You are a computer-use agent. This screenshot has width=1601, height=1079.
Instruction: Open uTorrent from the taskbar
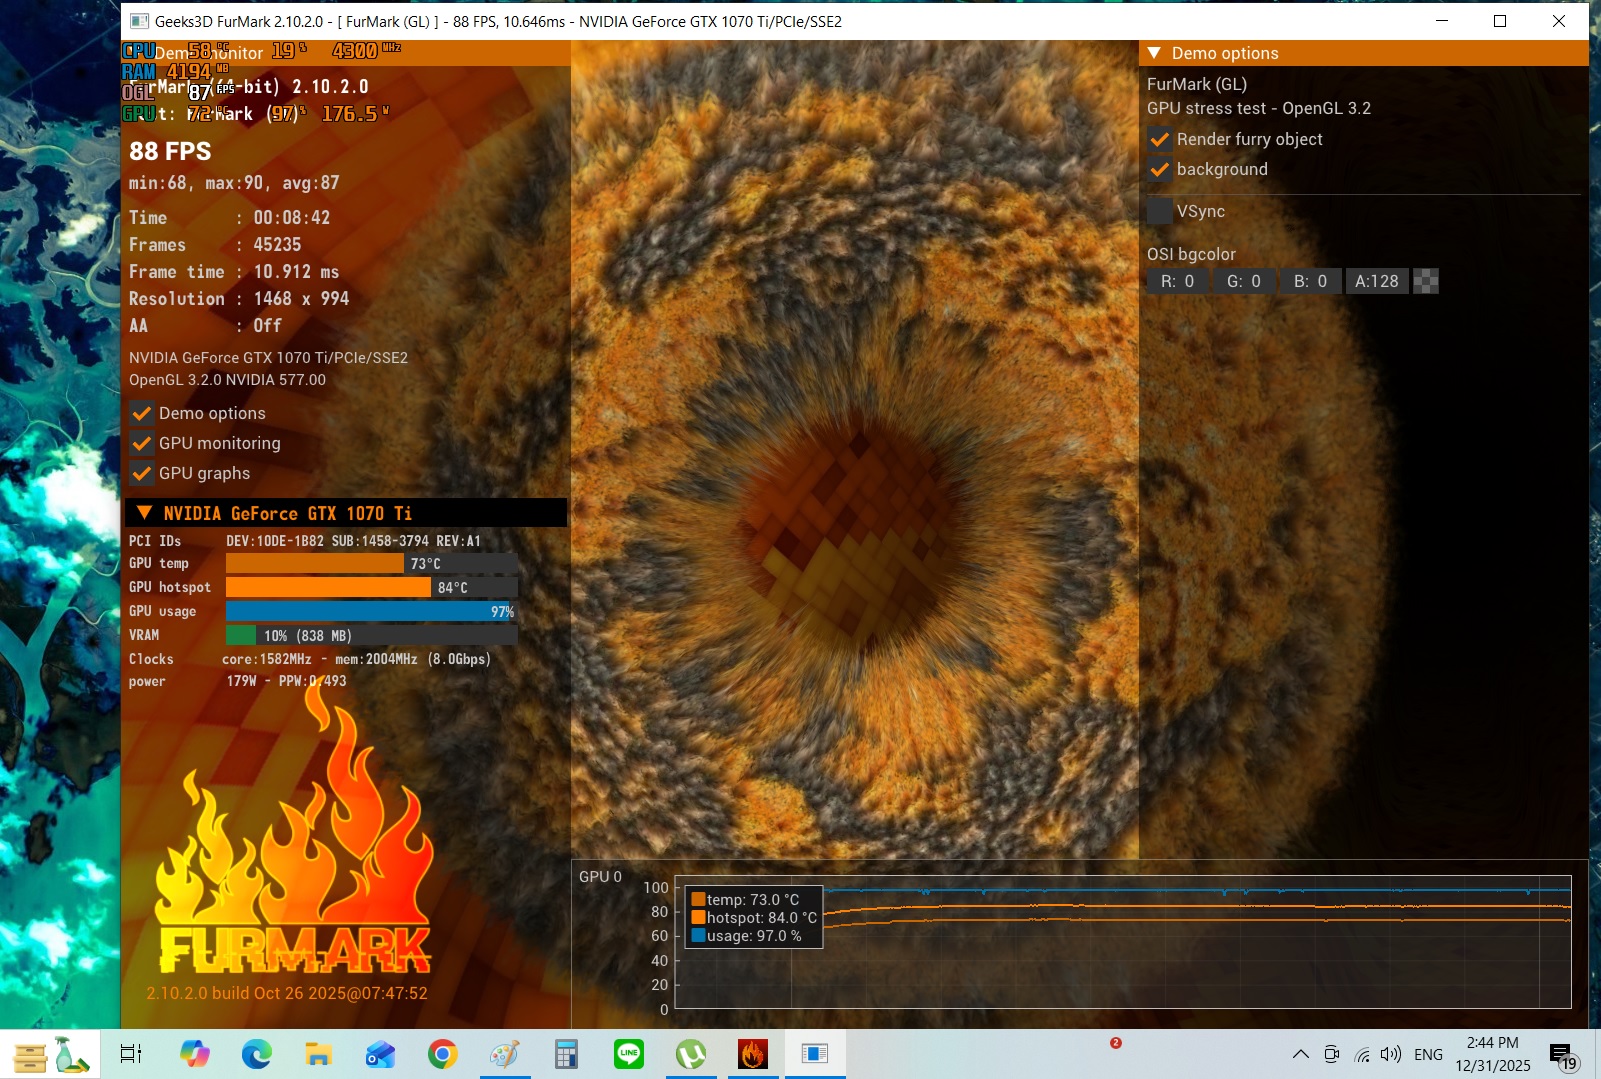[x=690, y=1054]
